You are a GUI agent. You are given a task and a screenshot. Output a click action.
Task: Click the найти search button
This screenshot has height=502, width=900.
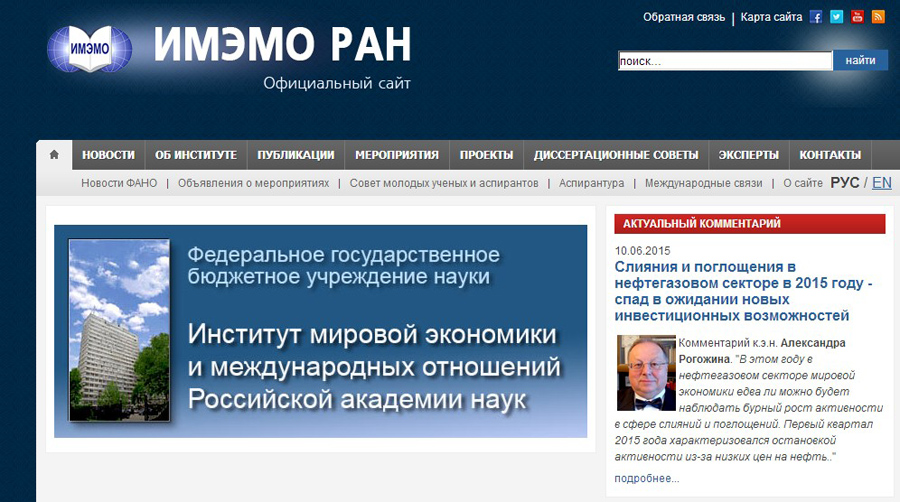pos(860,60)
